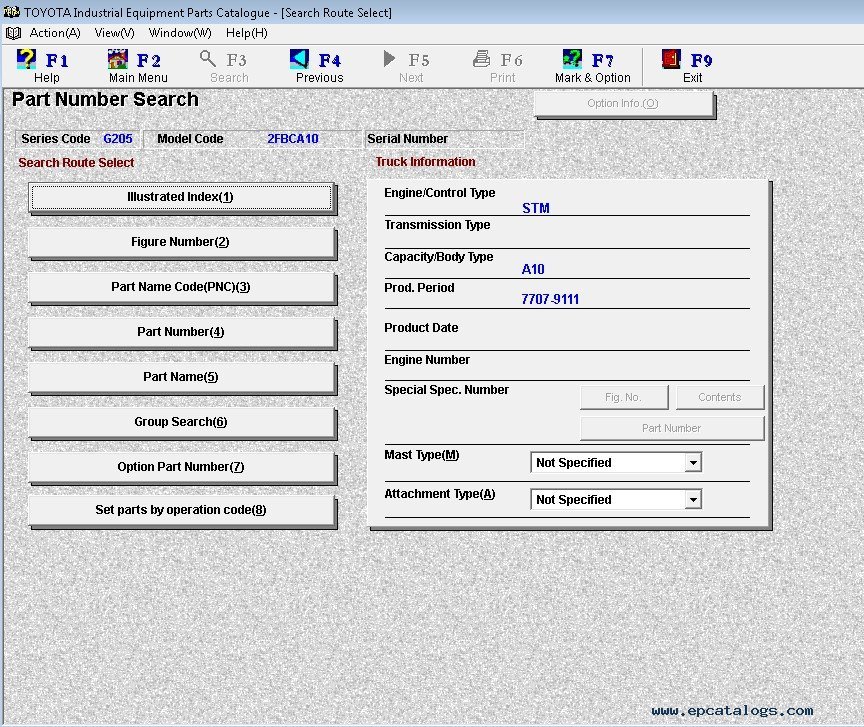Open the Window(W) menu
864x727 pixels.
[x=180, y=33]
